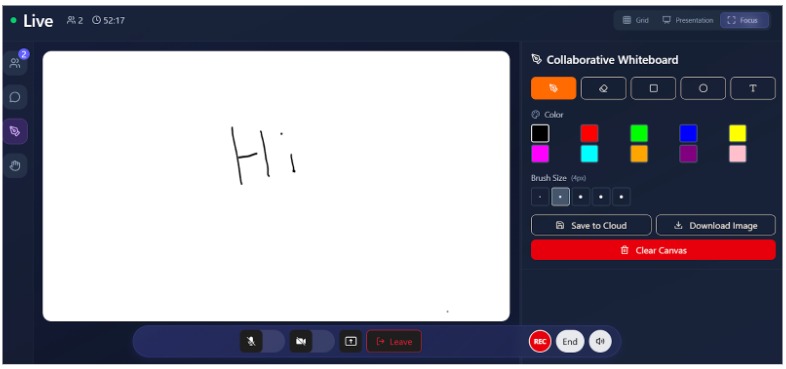Switch to Presentation view
786x369 pixels.
[x=688, y=21]
